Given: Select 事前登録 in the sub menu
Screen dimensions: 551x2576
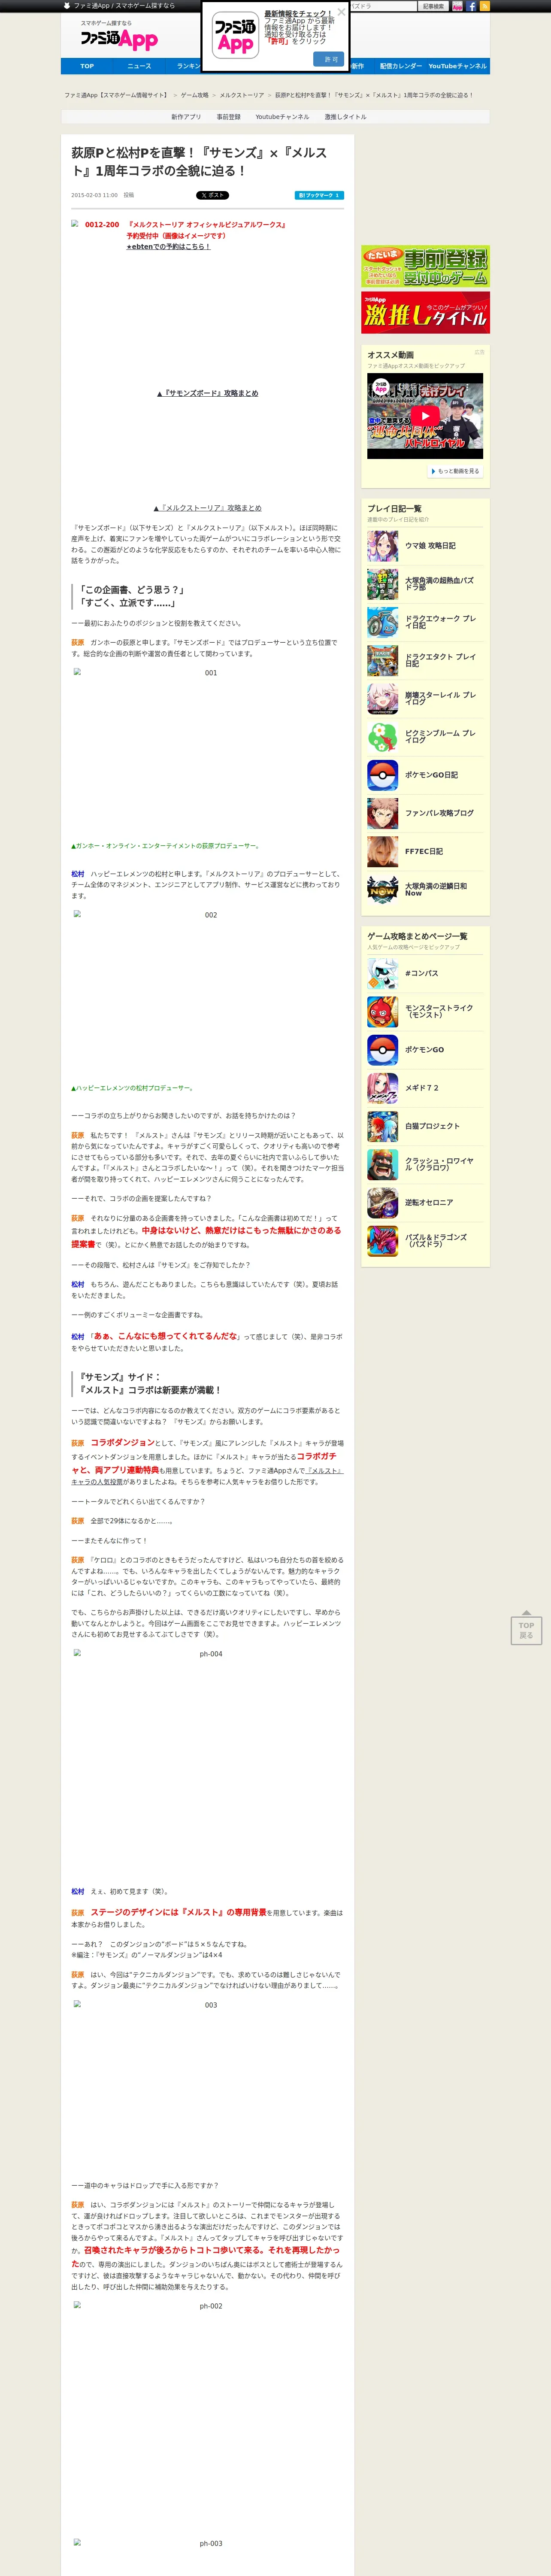Looking at the screenshot, I should coord(229,117).
